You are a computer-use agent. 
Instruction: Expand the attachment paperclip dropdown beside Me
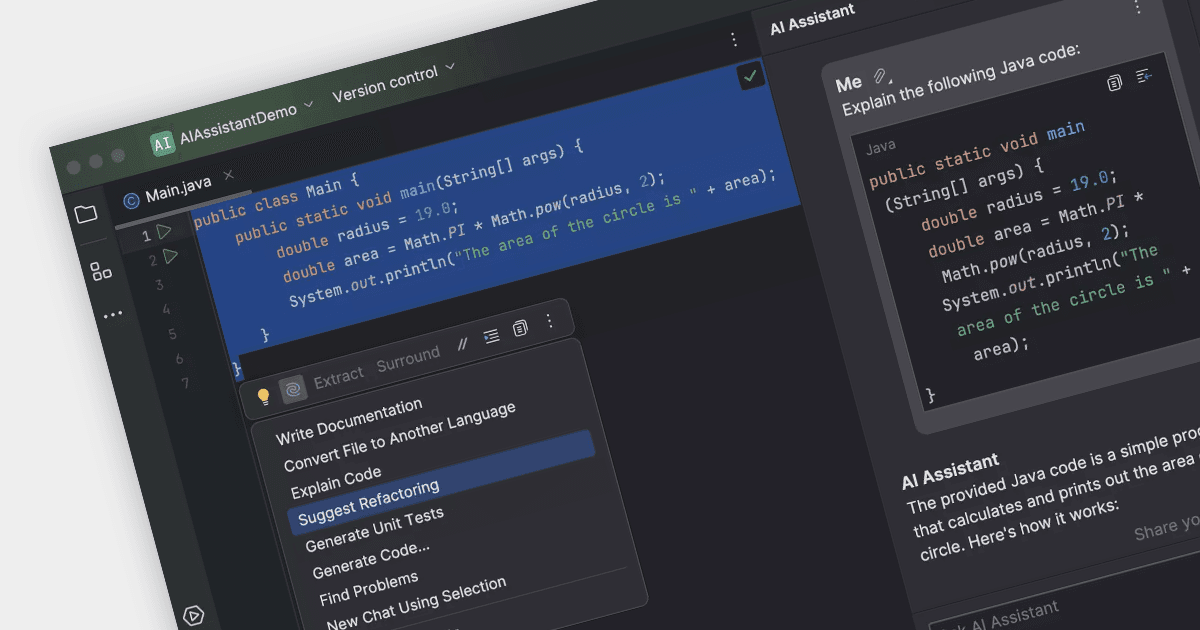[x=882, y=76]
